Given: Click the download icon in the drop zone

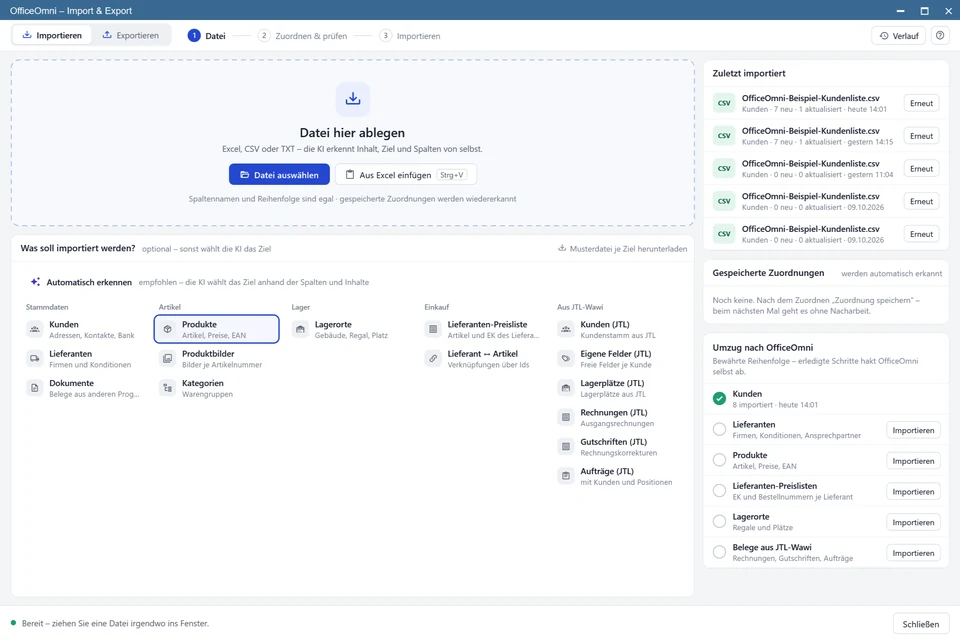Looking at the screenshot, I should tap(353, 99).
